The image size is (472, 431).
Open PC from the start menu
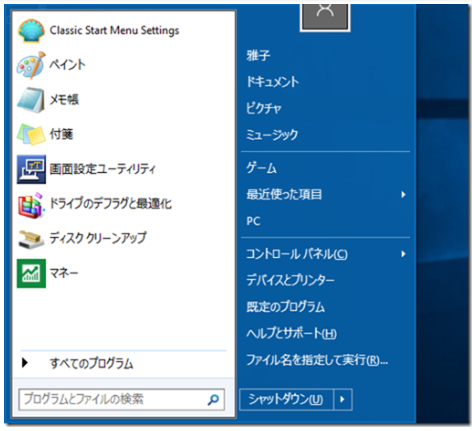253,221
